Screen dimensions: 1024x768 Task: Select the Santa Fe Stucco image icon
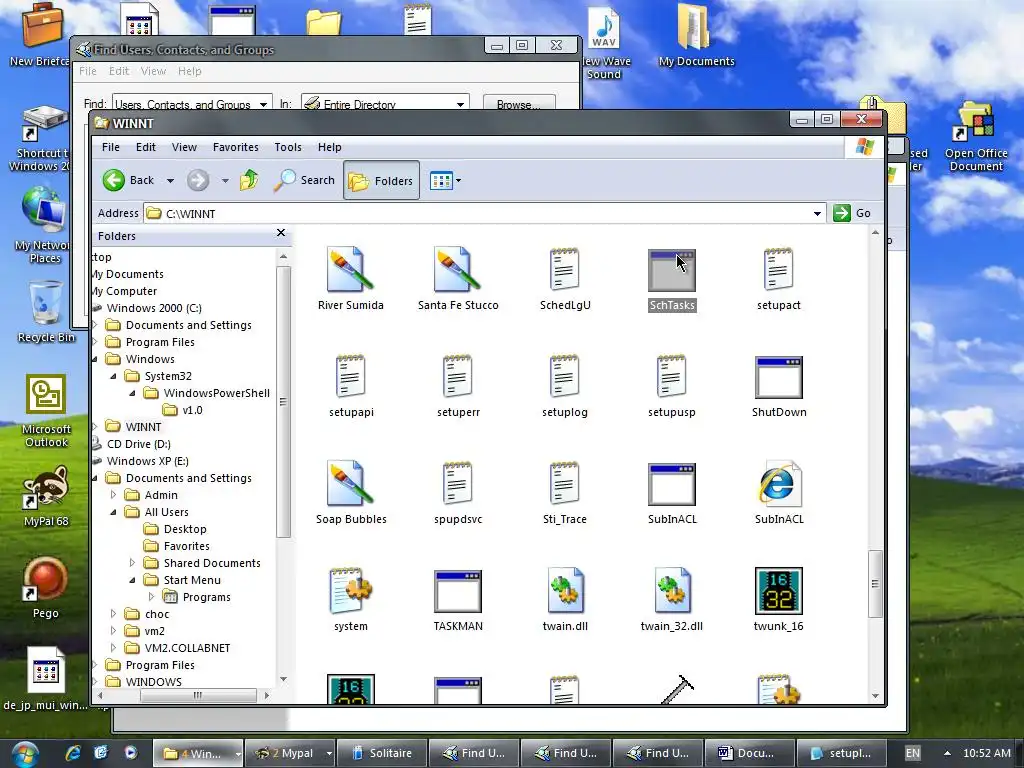(458, 270)
